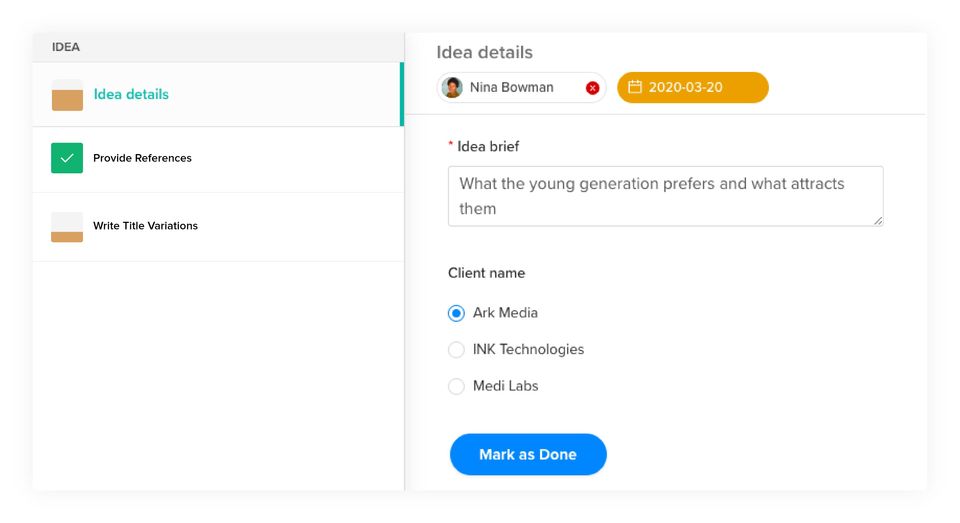
Task: Open the Write Title Variations step
Action: pos(218,227)
